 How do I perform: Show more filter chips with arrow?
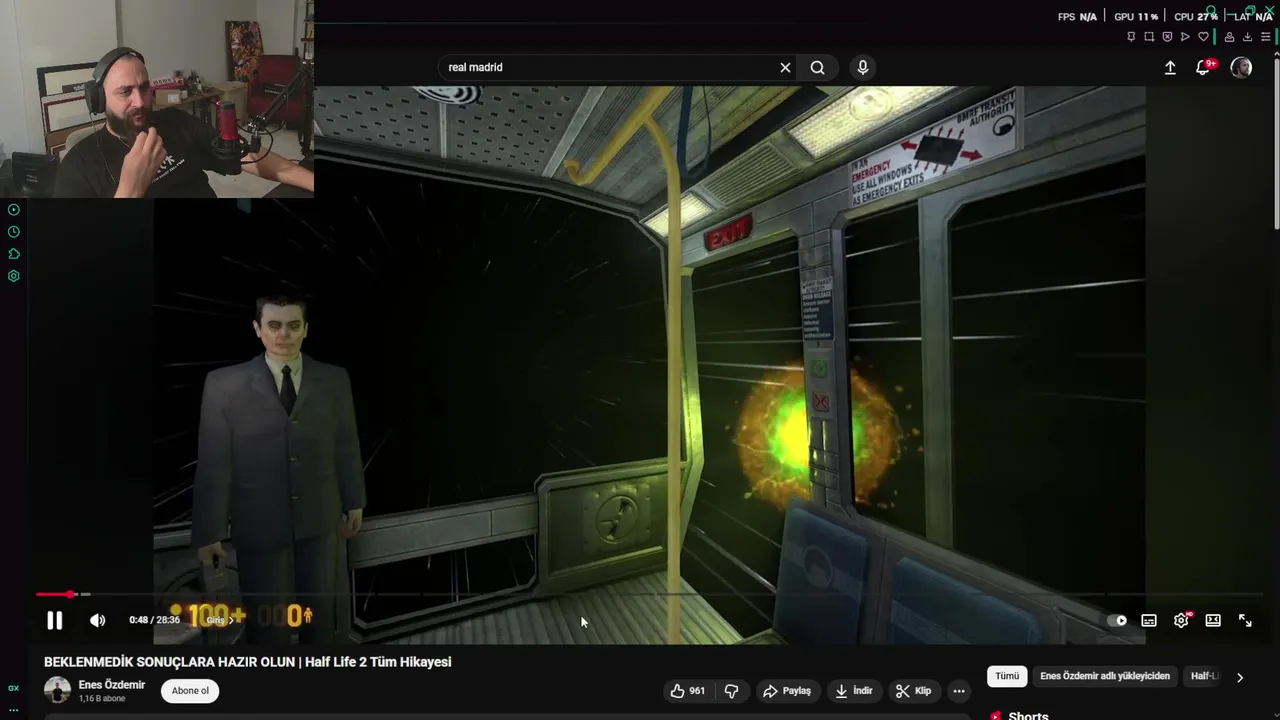click(1240, 677)
